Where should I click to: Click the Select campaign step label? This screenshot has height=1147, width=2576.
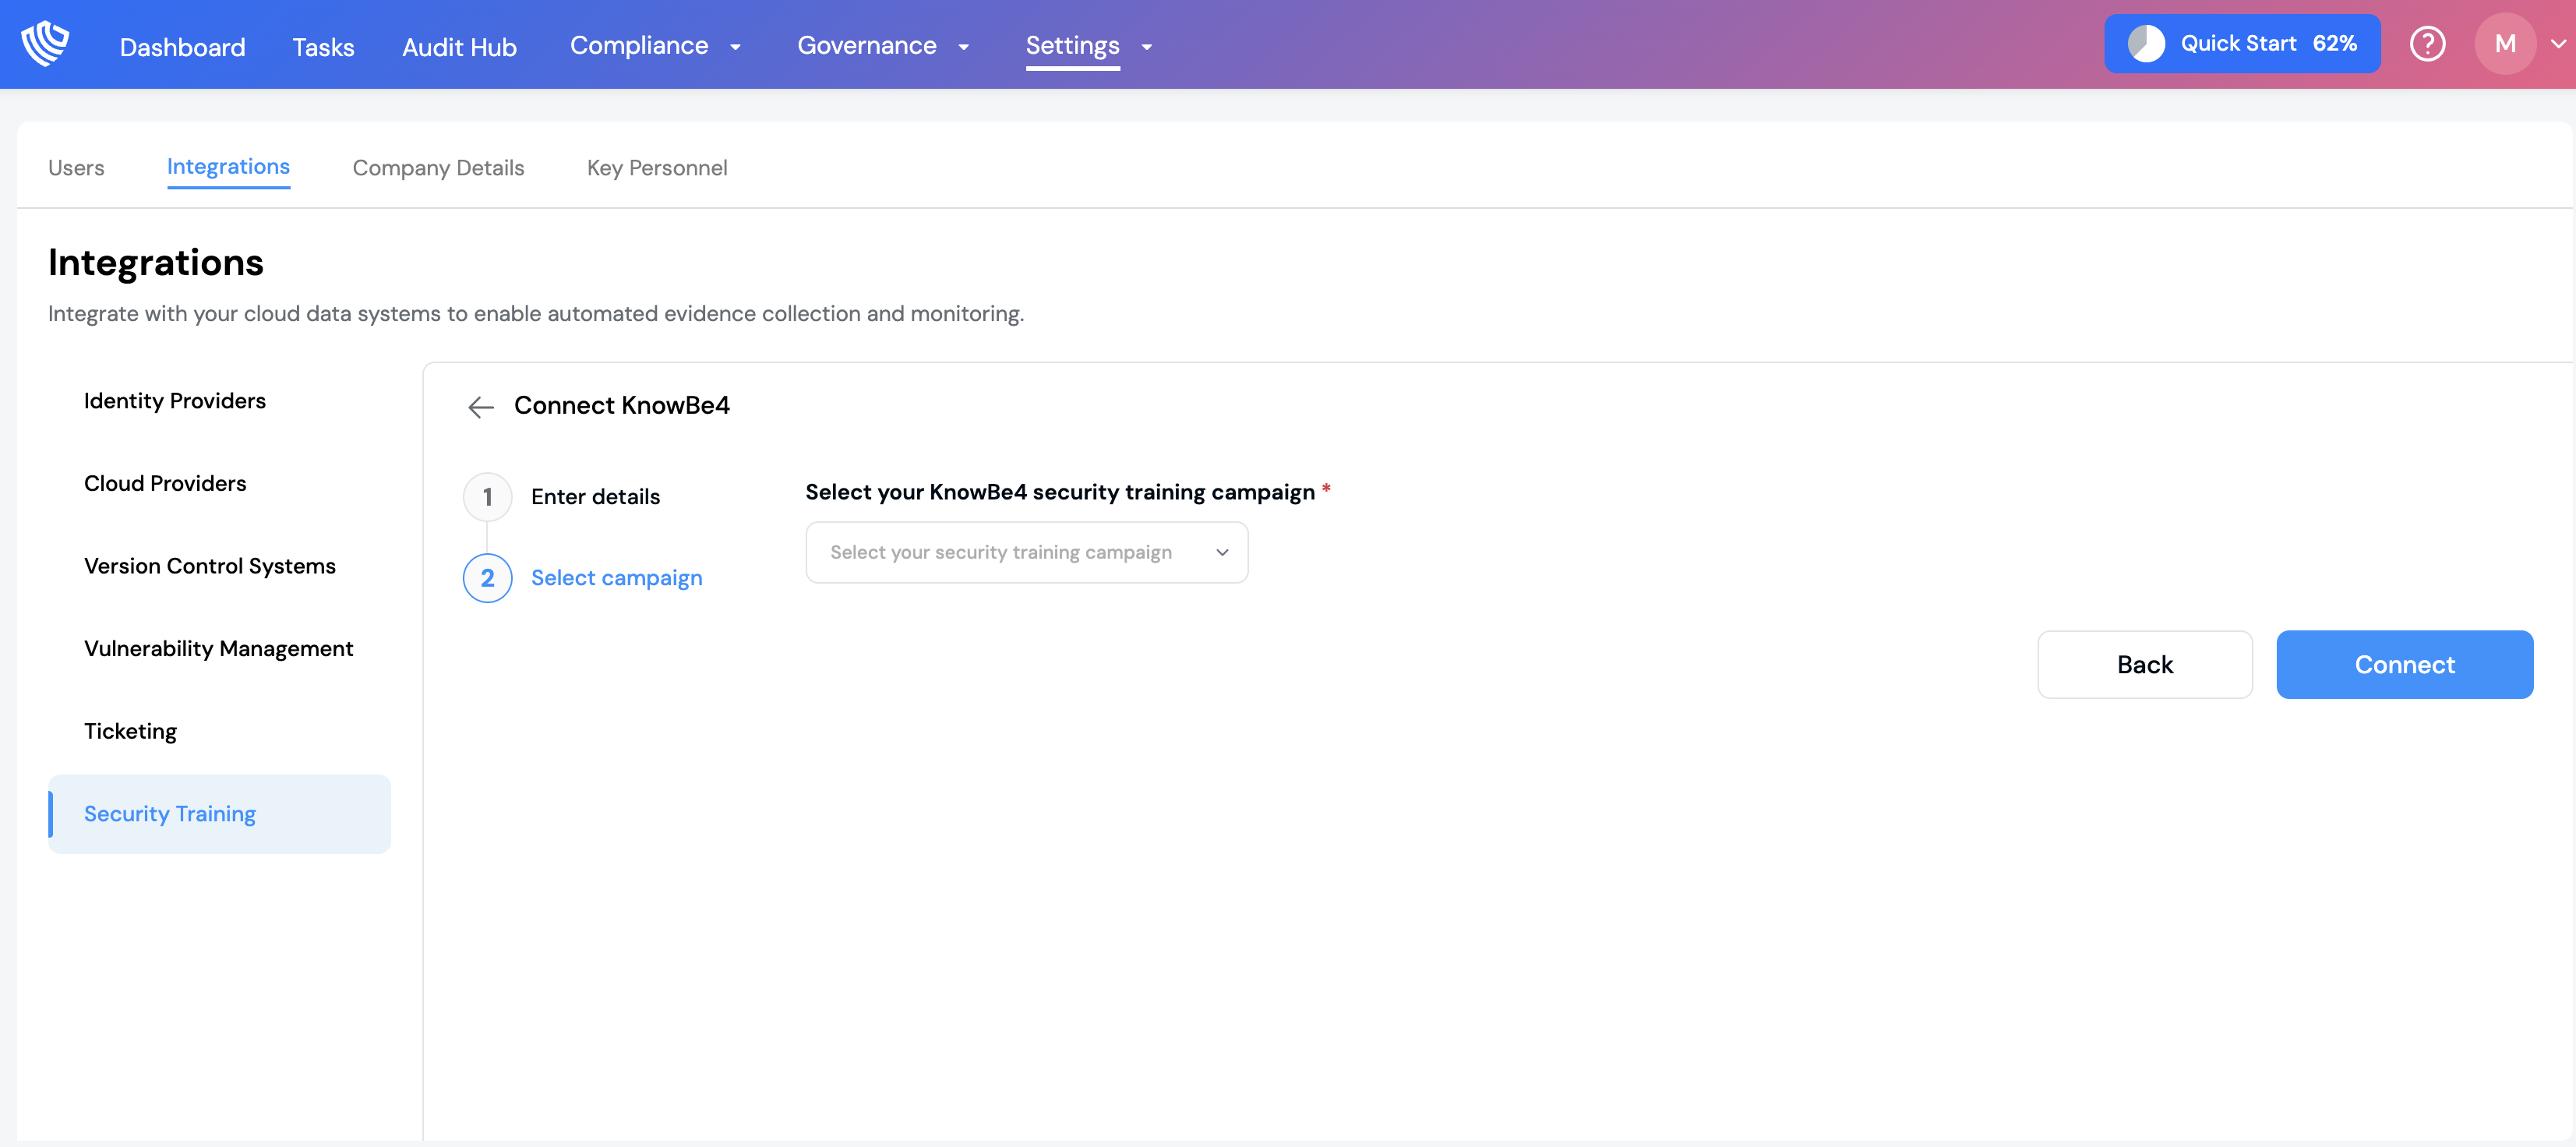(x=616, y=578)
